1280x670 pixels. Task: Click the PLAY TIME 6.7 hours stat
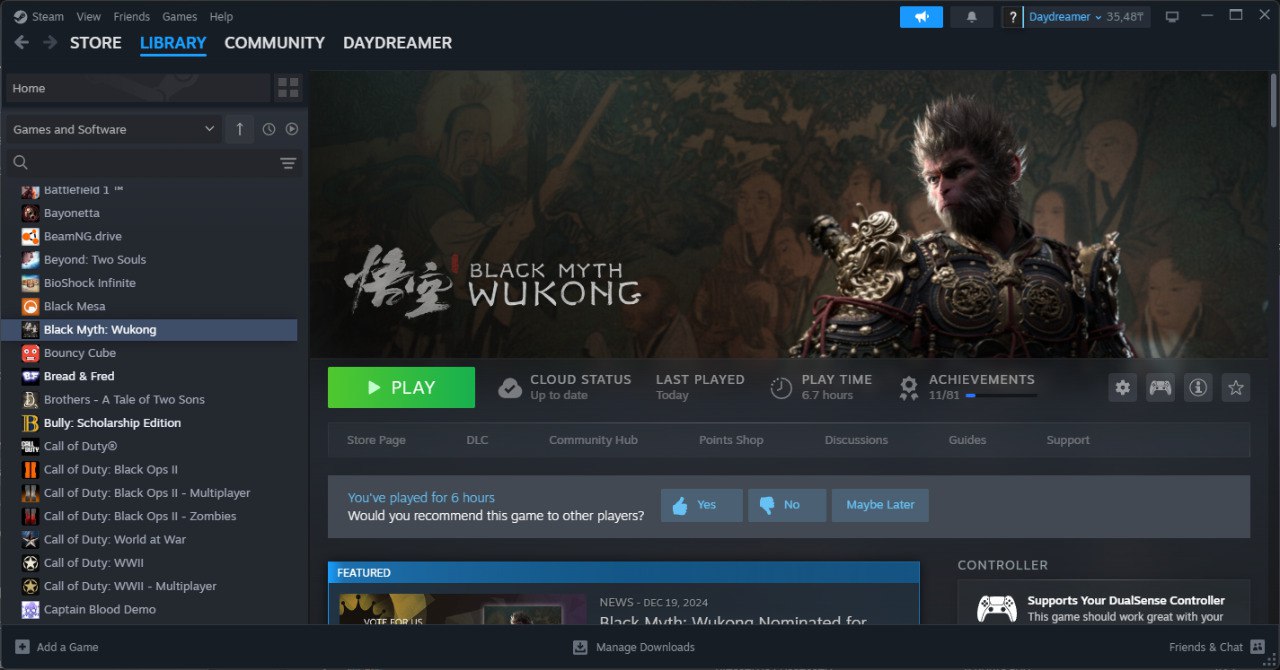click(x=821, y=387)
